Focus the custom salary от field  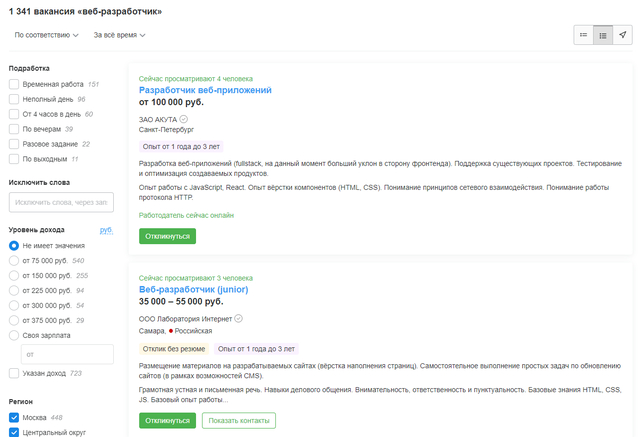(x=67, y=353)
